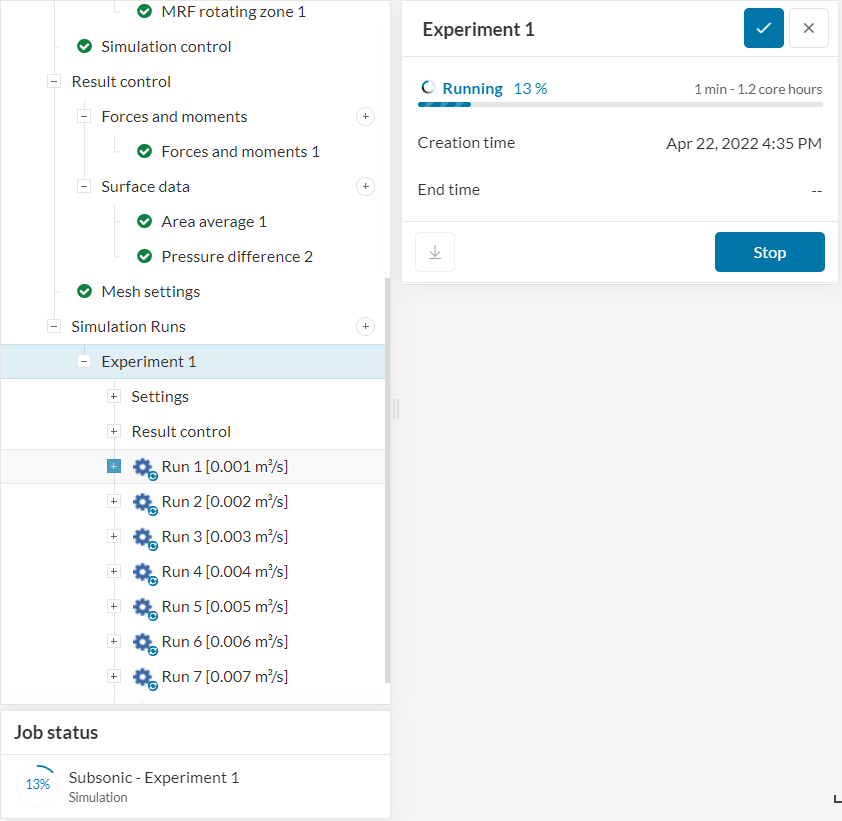
Task: Click the Running progress bar
Action: [x=620, y=104]
